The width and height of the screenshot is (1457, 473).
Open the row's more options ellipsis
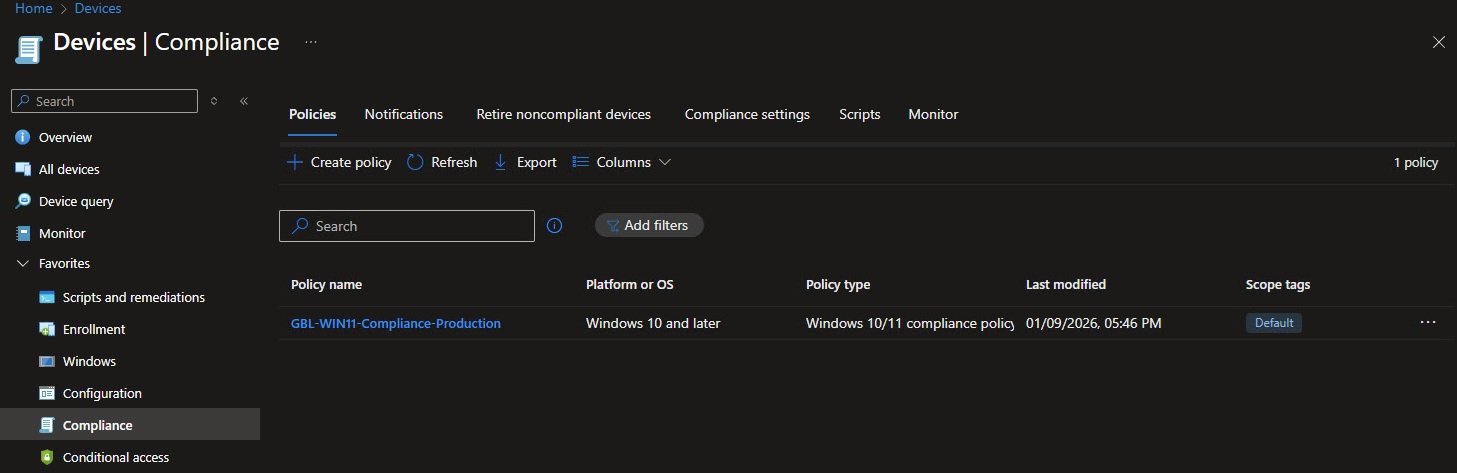(x=1427, y=323)
